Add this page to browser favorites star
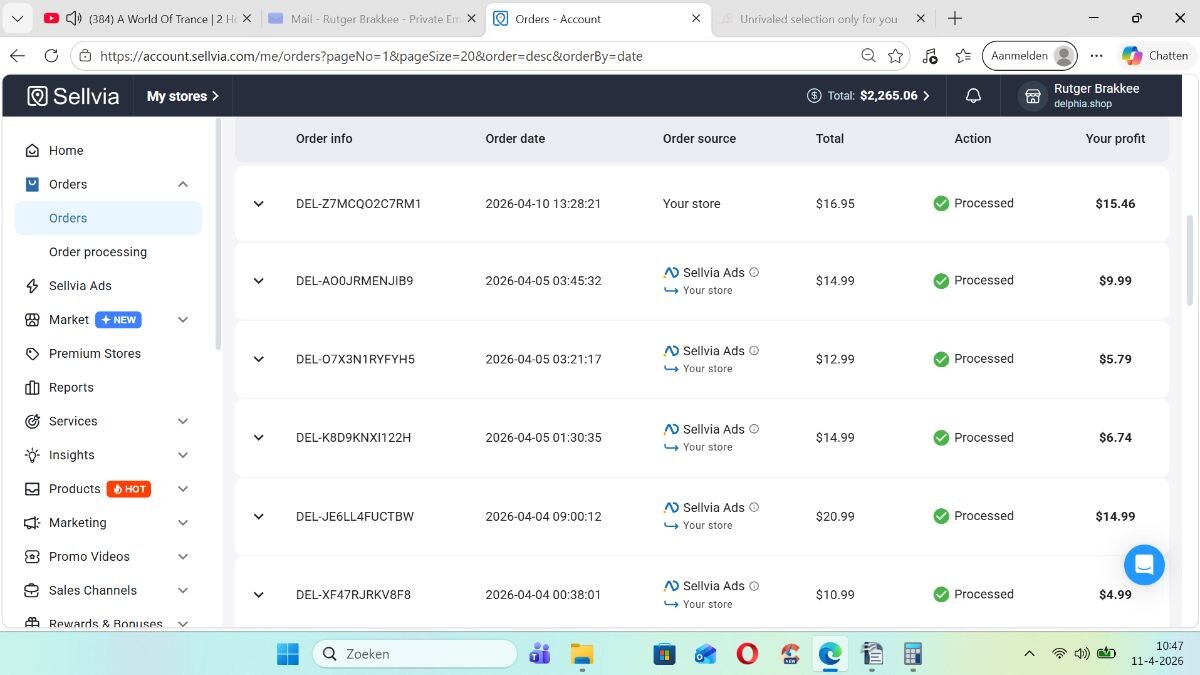Image resolution: width=1200 pixels, height=675 pixels. [896, 56]
